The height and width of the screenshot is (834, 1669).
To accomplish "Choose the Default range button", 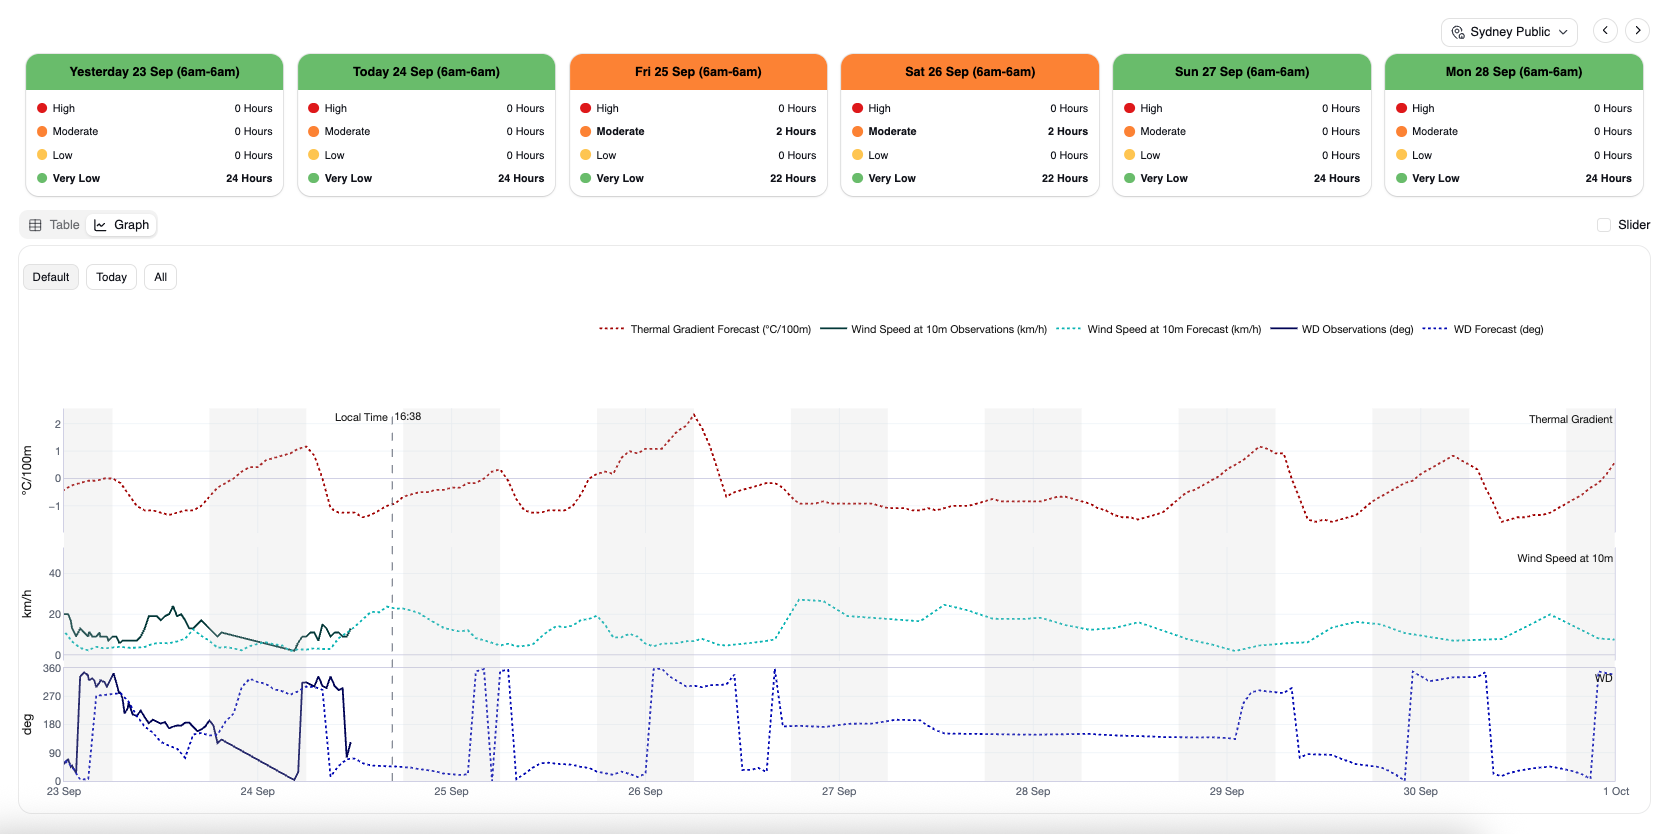I will [x=51, y=277].
